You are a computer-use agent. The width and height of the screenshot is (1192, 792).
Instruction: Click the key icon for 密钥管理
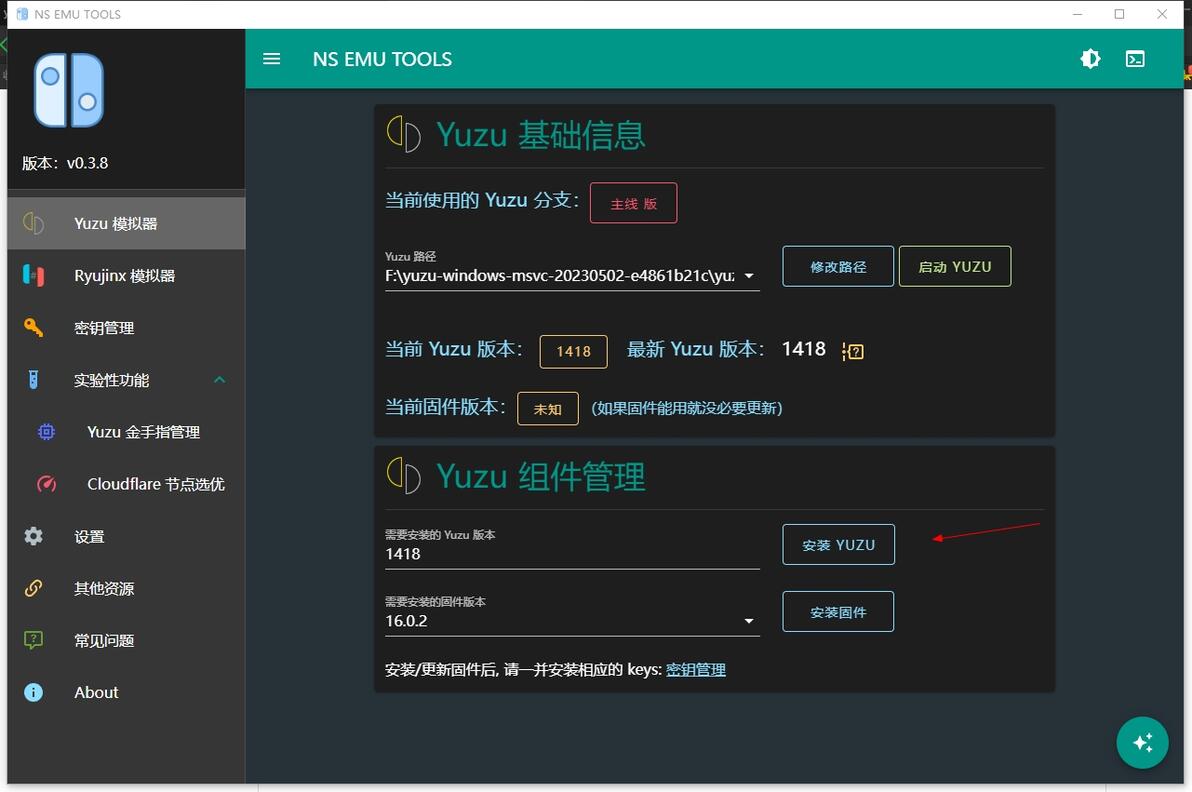(33, 328)
